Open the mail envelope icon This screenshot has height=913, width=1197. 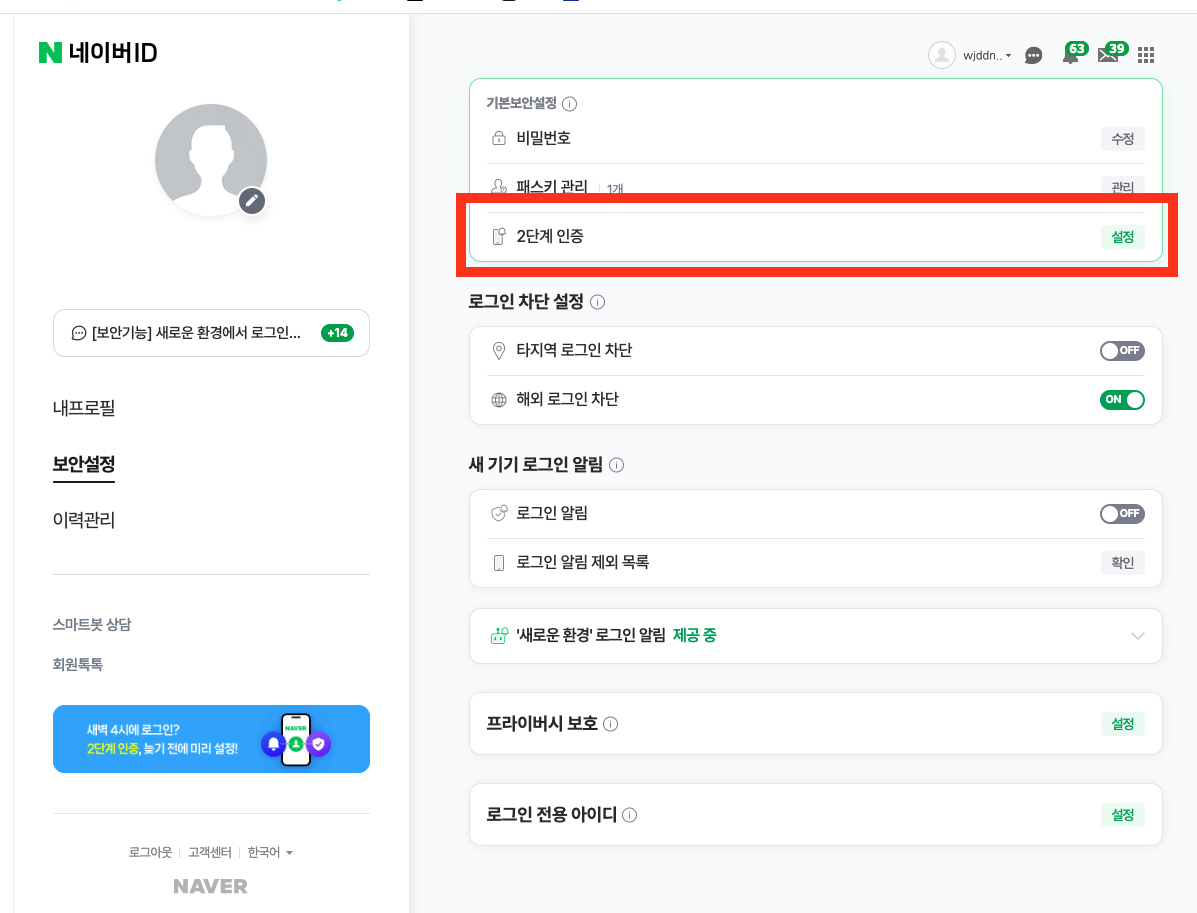pyautogui.click(x=1109, y=53)
